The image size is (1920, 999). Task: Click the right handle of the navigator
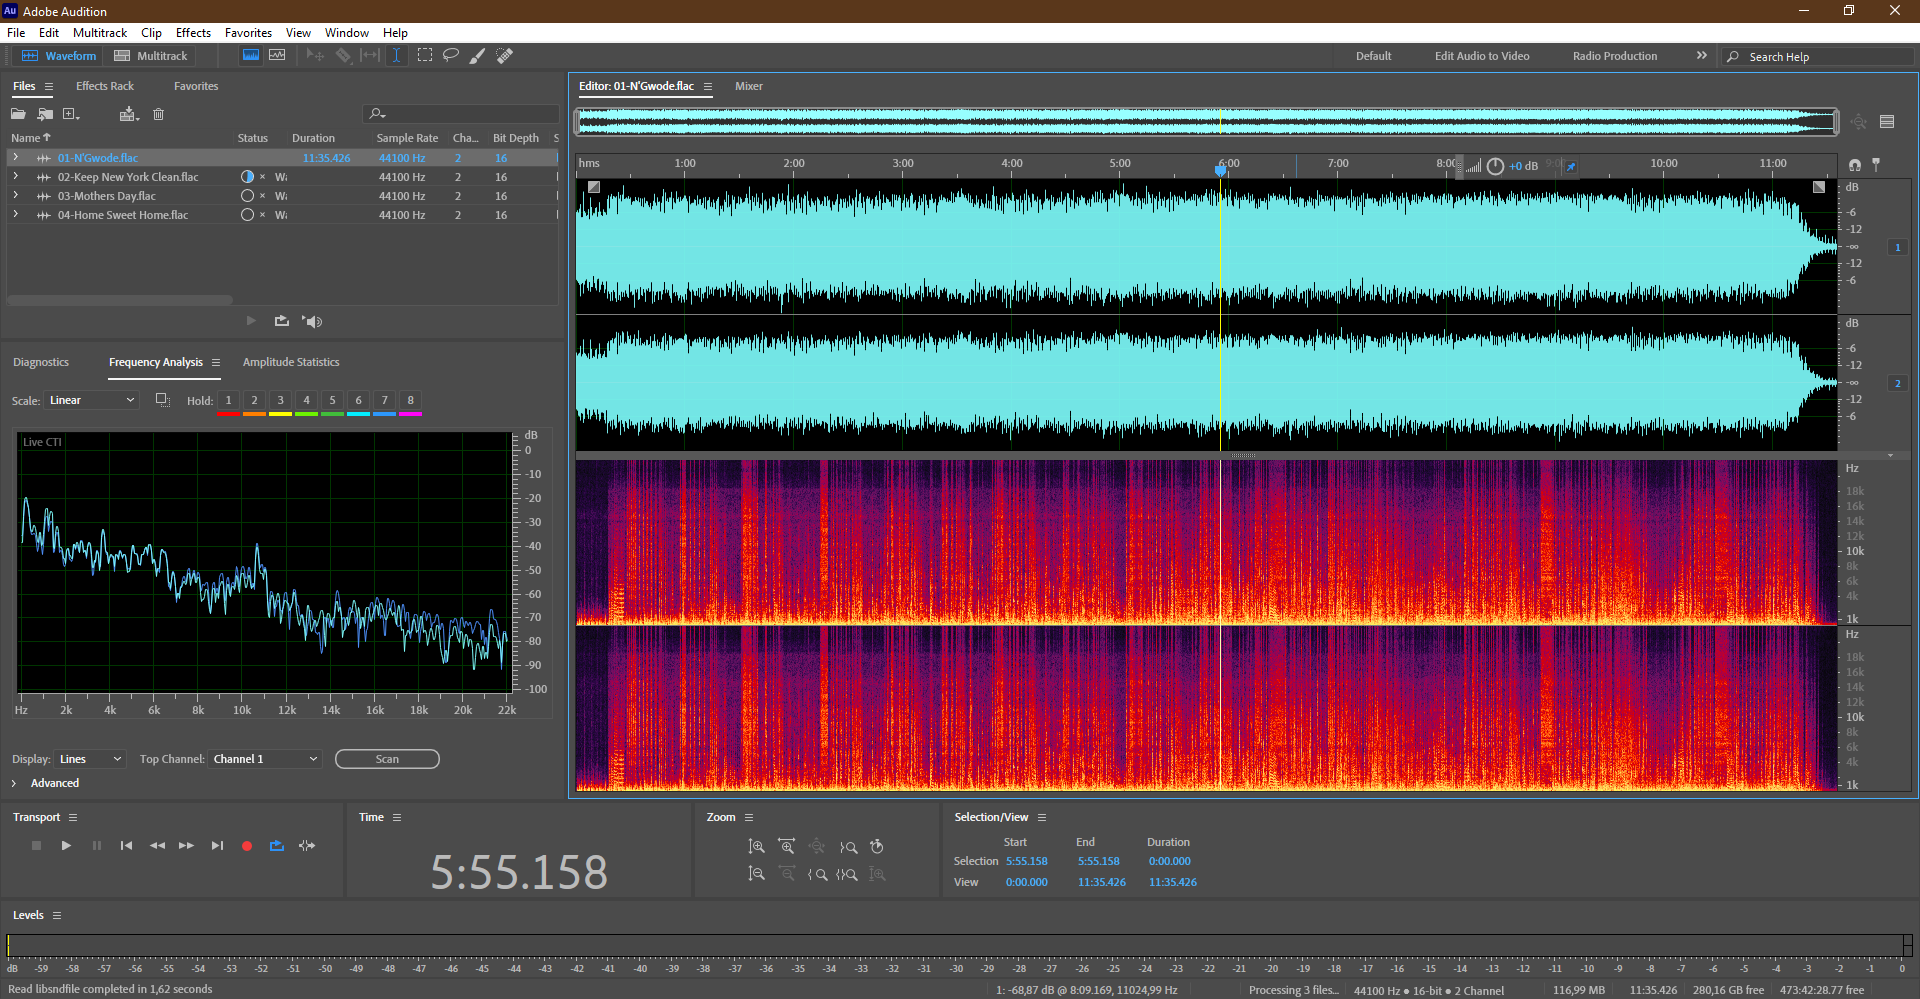point(1835,122)
